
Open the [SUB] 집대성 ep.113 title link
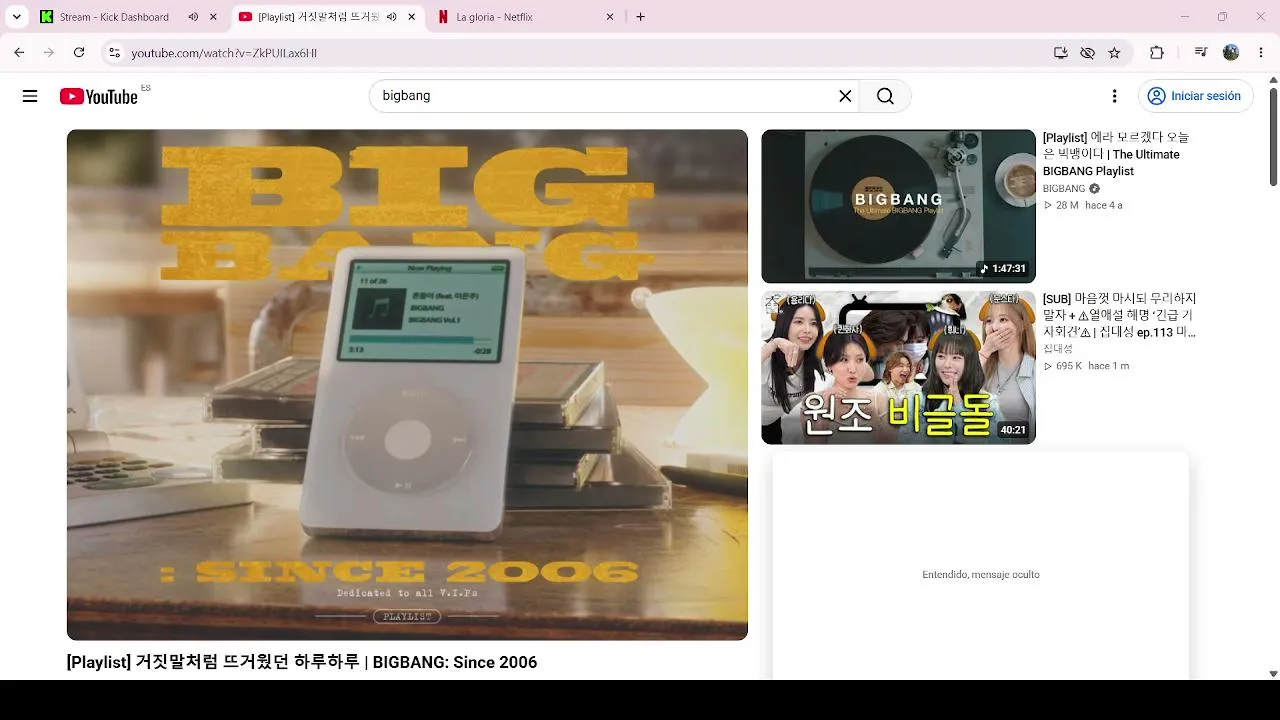1119,315
